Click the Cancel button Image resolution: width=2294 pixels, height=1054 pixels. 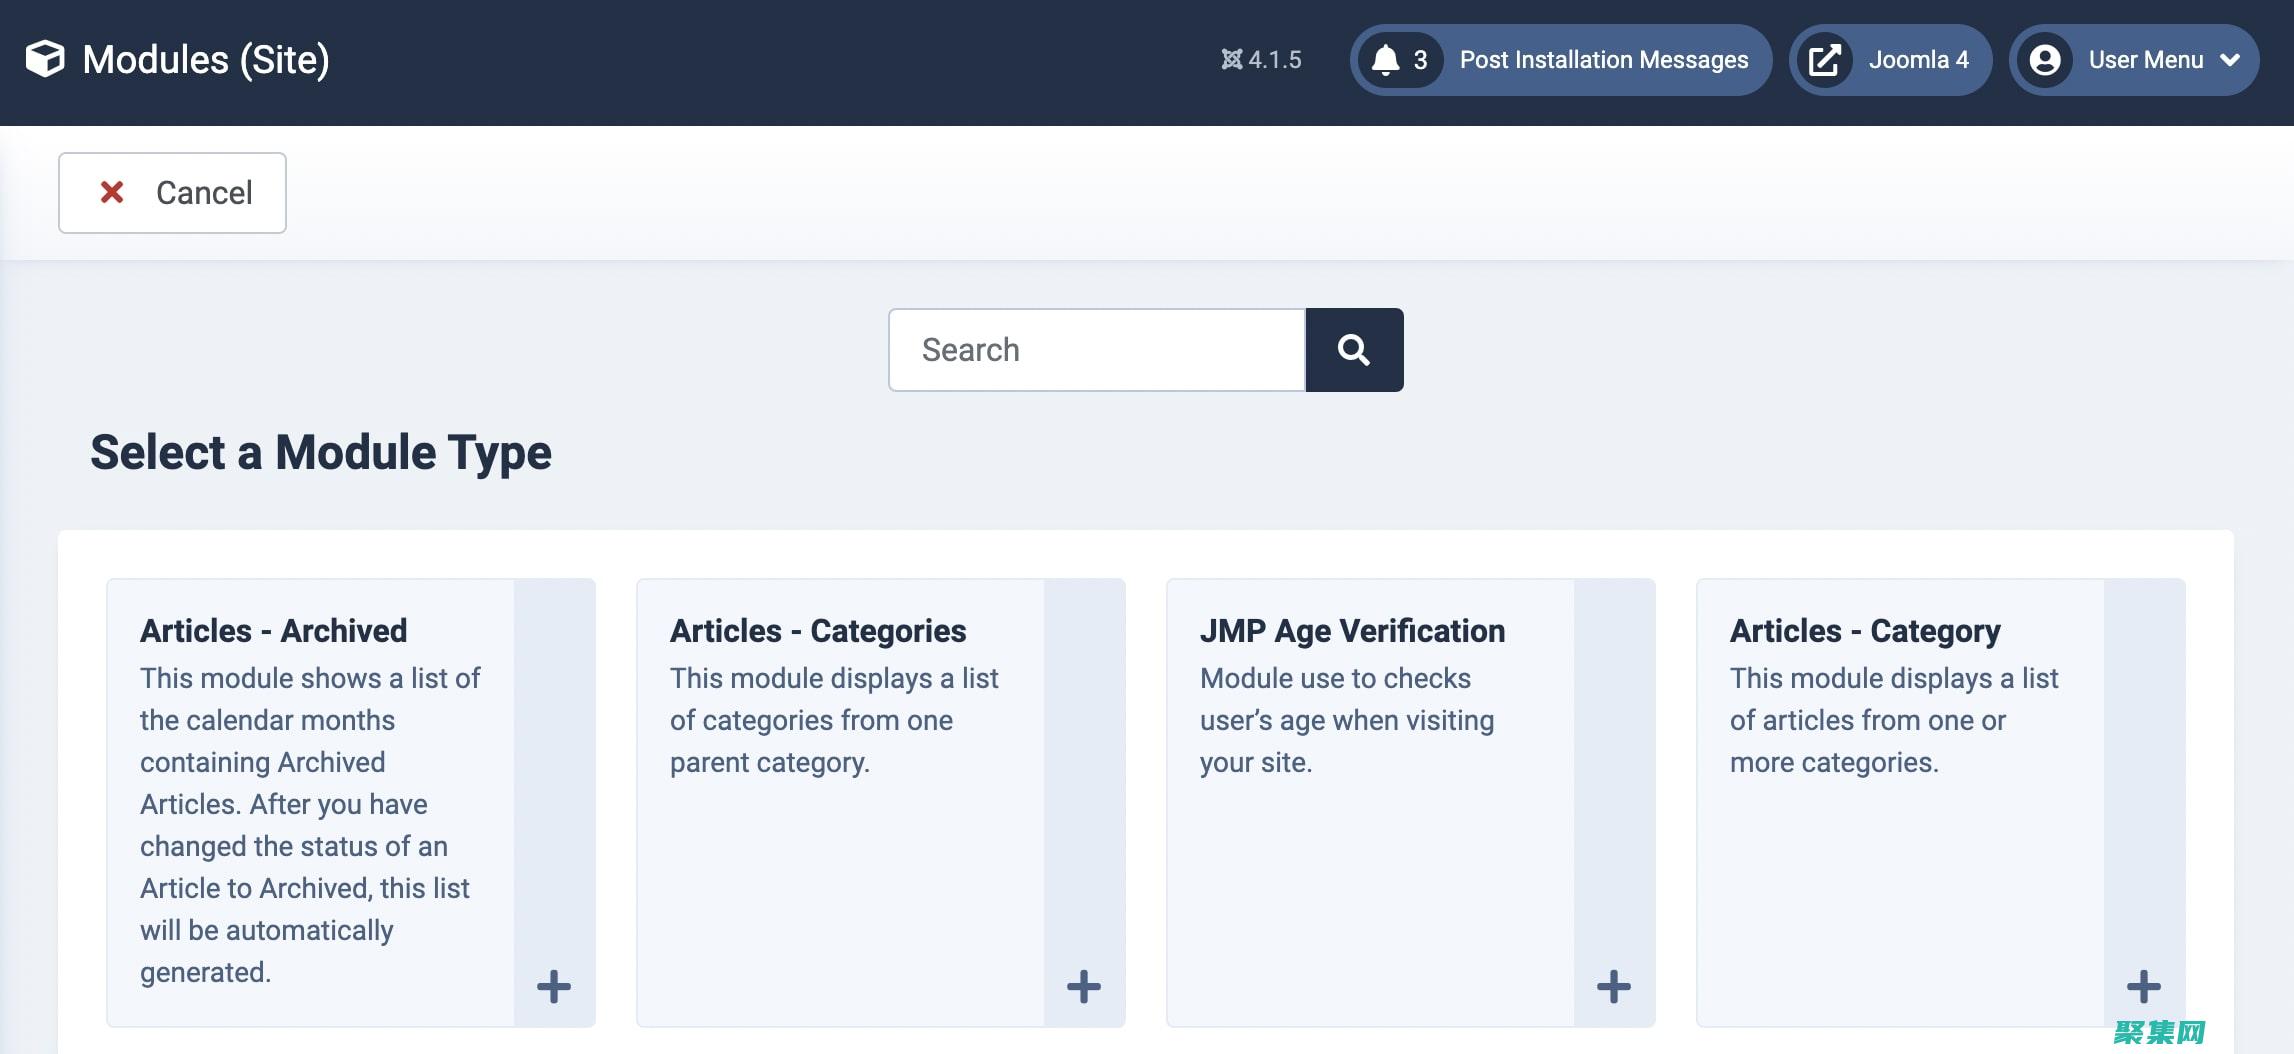pyautogui.click(x=171, y=191)
